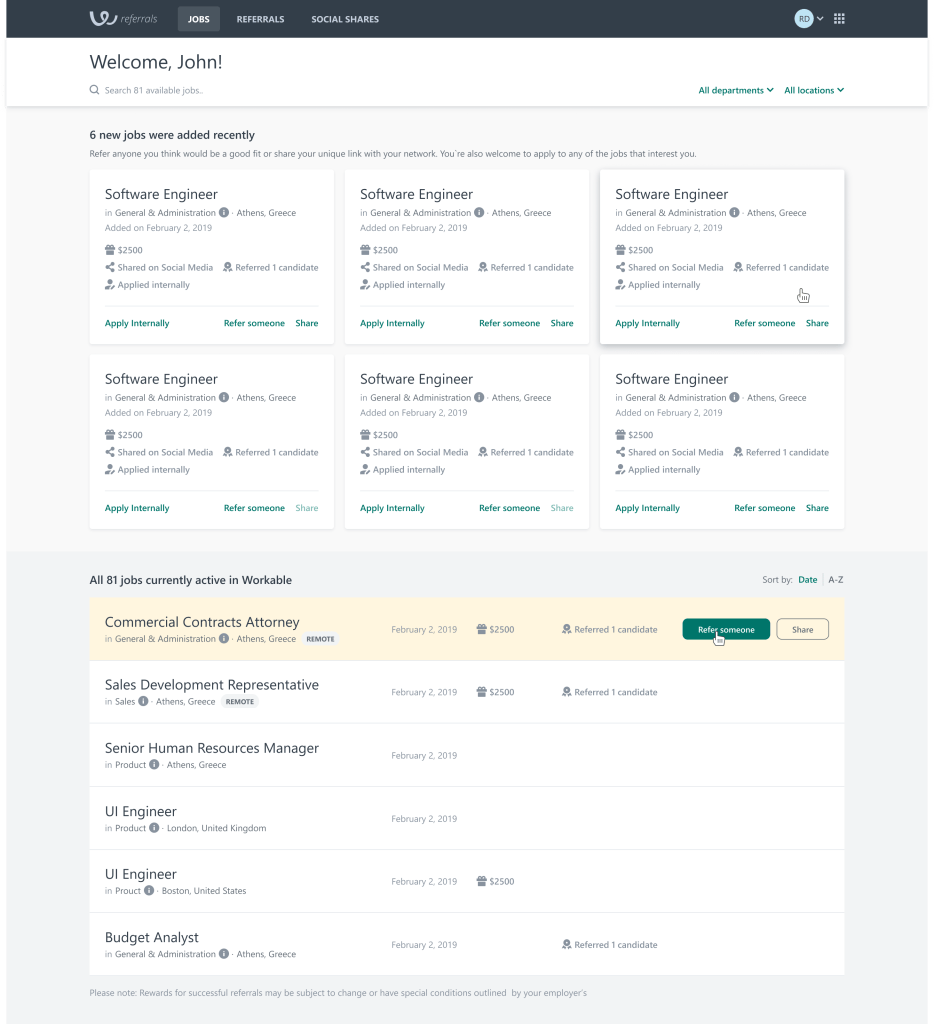Screen dimensions: 934x1024
Task: Open the apps grid icon in header
Action: pyautogui.click(x=839, y=19)
